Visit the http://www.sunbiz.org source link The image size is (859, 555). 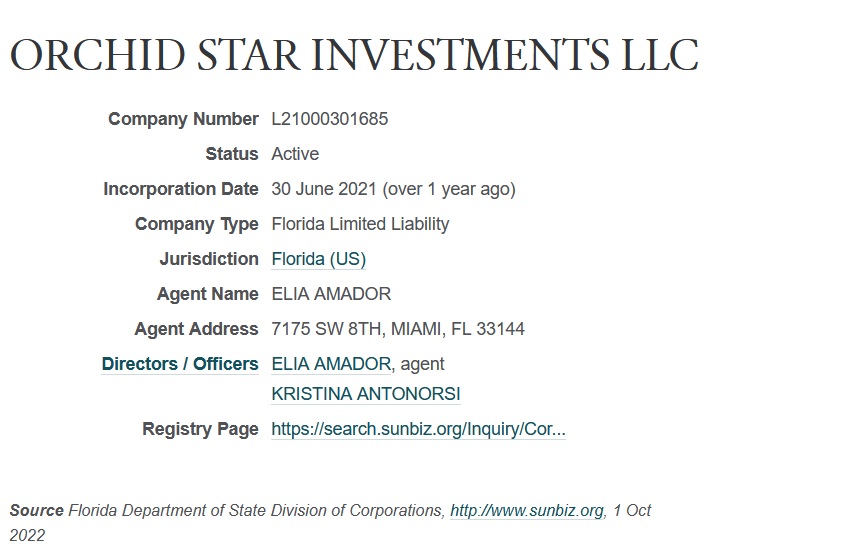(526, 511)
